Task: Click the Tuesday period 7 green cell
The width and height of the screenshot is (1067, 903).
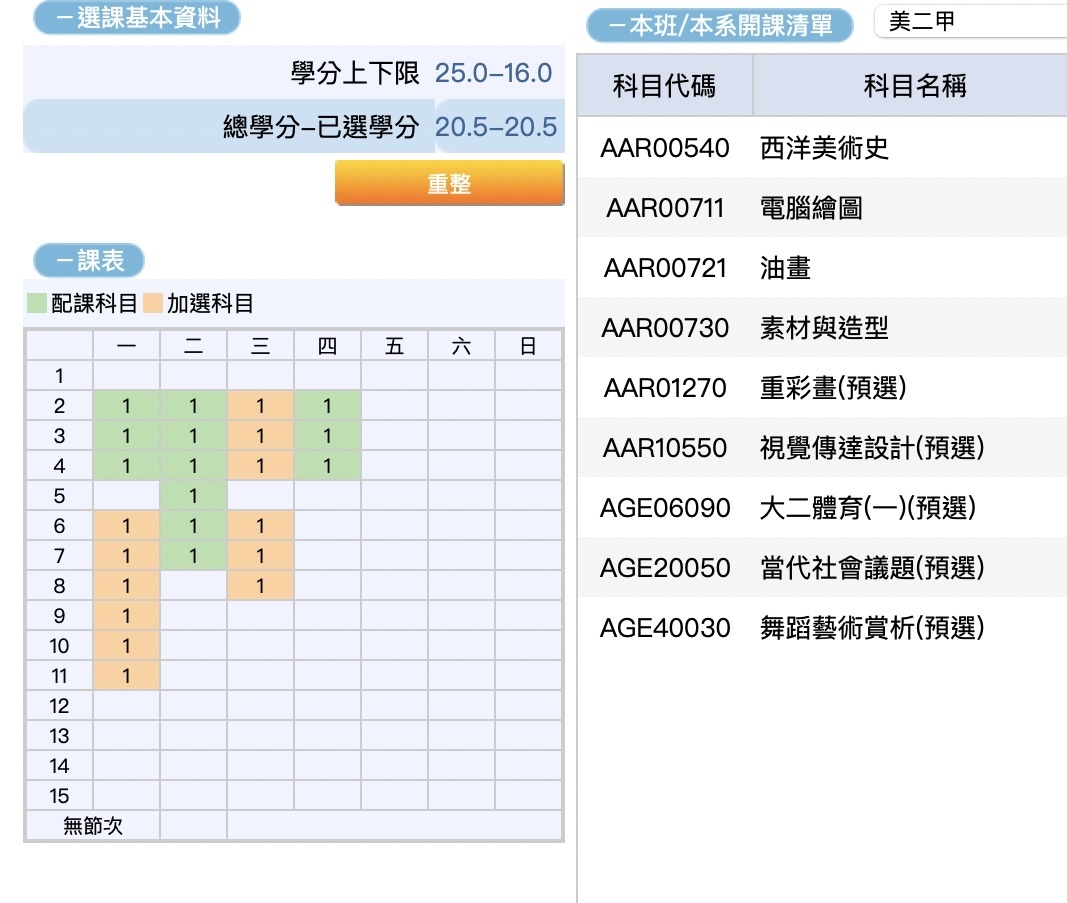Action: coord(193,555)
